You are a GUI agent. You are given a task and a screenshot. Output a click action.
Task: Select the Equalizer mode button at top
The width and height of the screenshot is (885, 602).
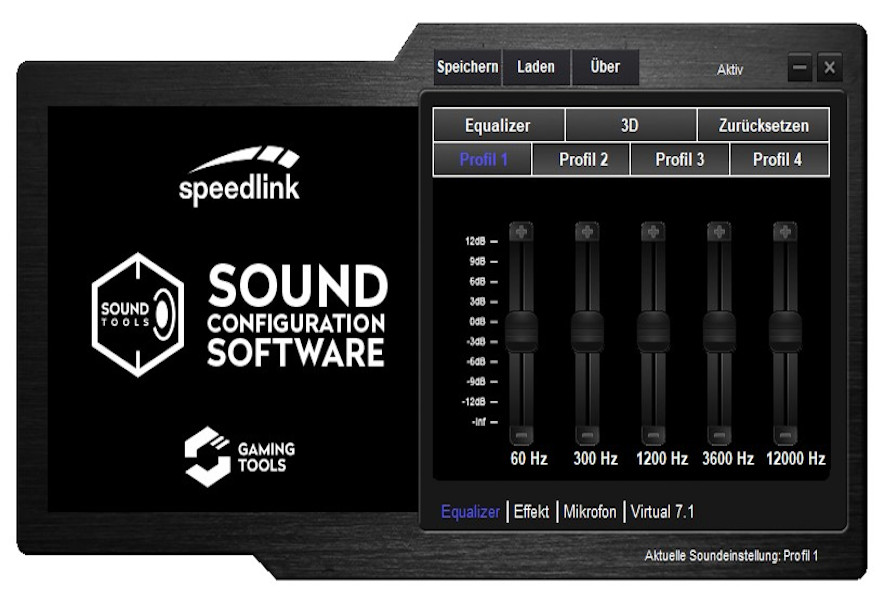pyautogui.click(x=498, y=125)
